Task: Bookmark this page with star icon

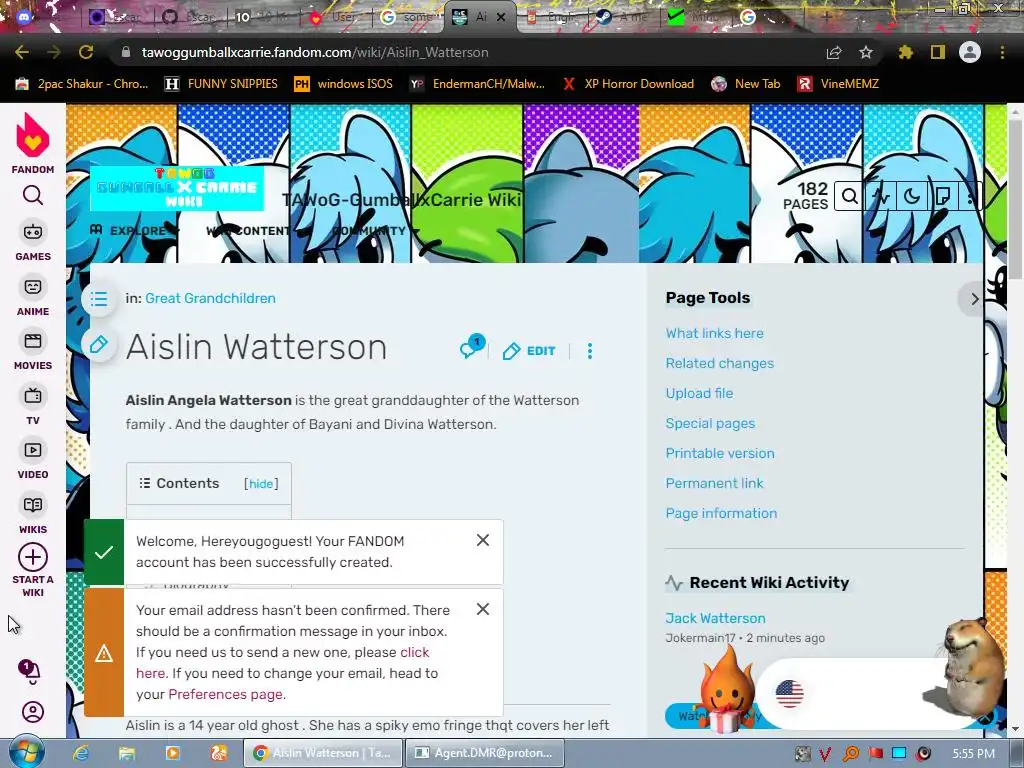Action: click(866, 52)
